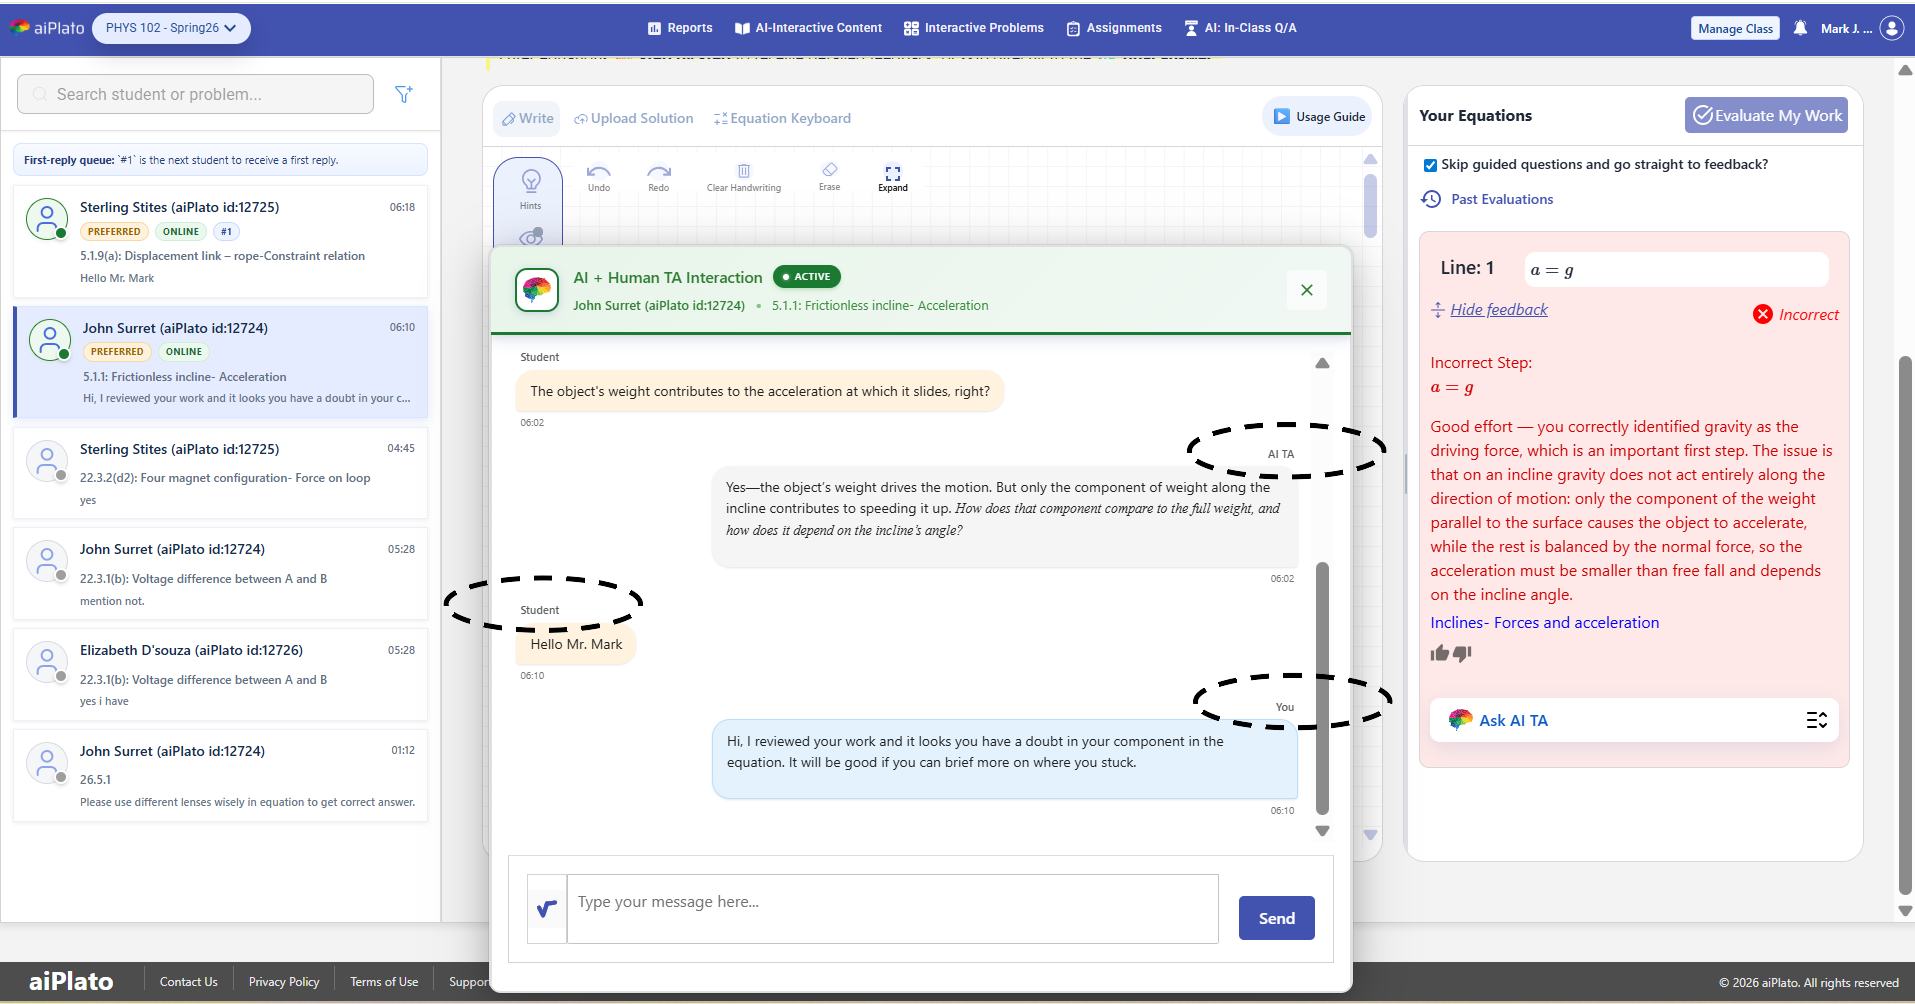Click the page scroll up arrow at right edge
The width and height of the screenshot is (1915, 1004).
1905,70
